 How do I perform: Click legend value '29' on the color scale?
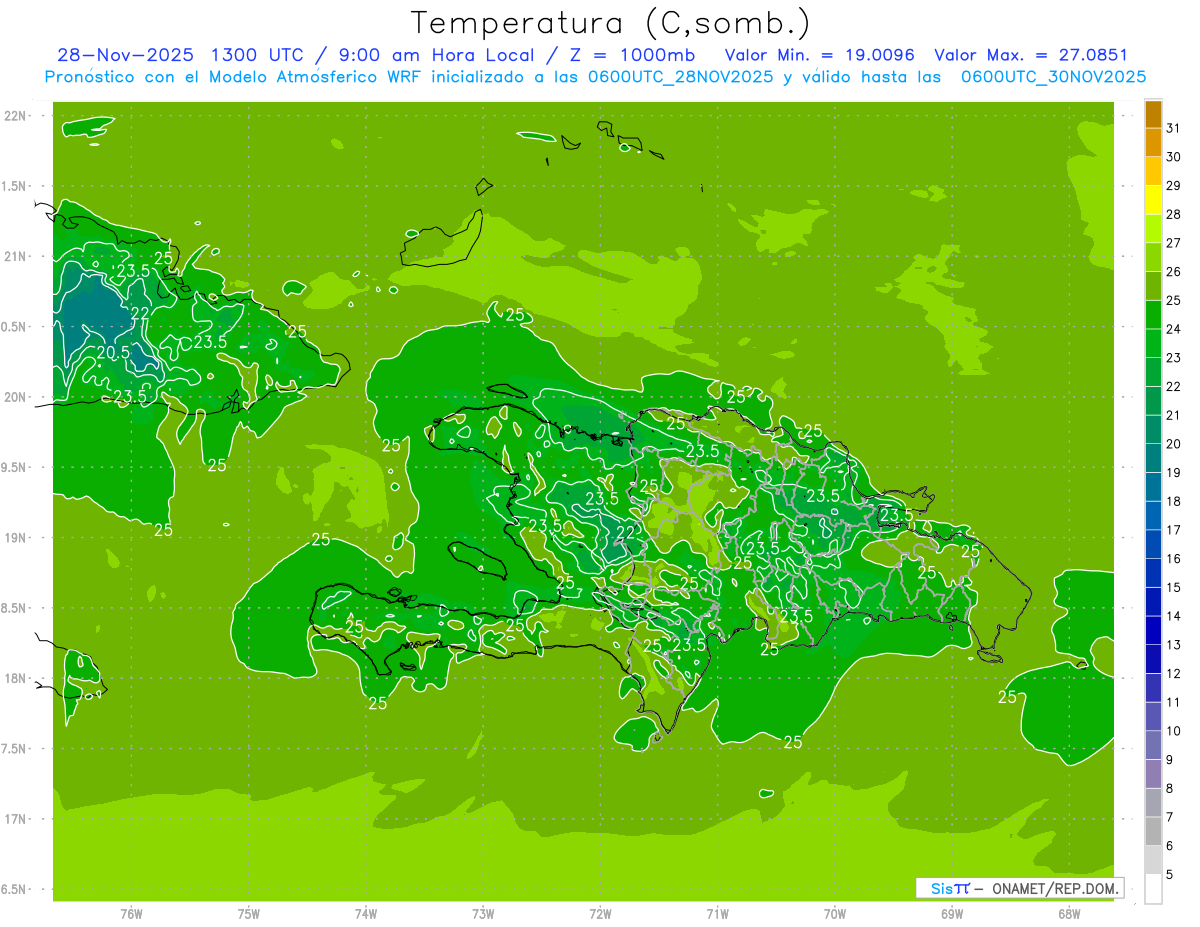click(1174, 186)
